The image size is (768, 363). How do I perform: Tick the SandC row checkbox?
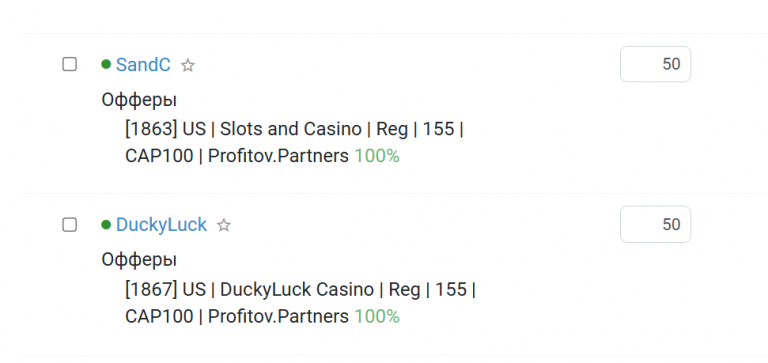[70, 64]
